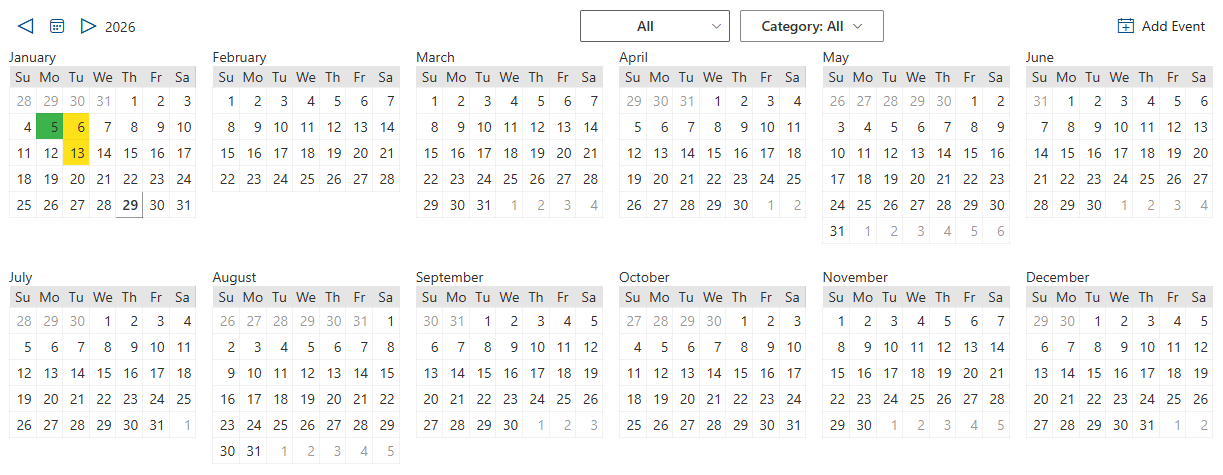Click yellow highlighted January 13
Screen dimensions: 1223x475
(x=77, y=153)
